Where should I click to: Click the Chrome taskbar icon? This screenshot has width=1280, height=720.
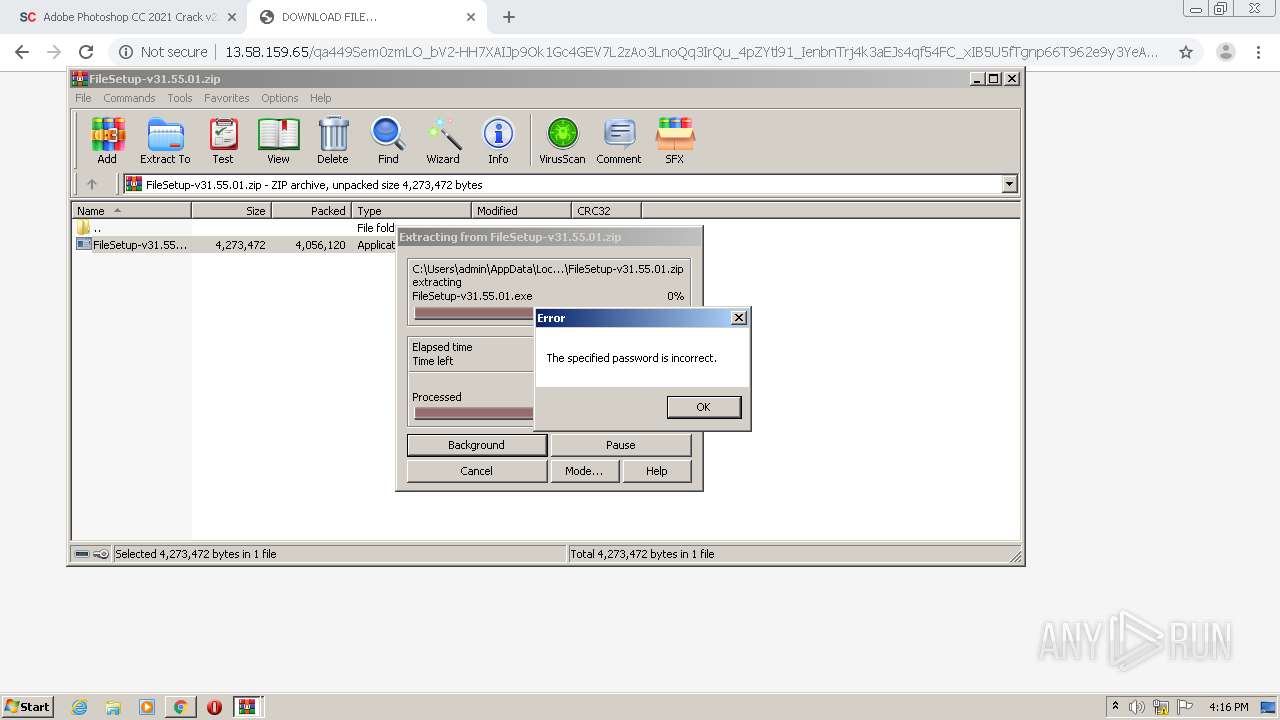[x=180, y=707]
